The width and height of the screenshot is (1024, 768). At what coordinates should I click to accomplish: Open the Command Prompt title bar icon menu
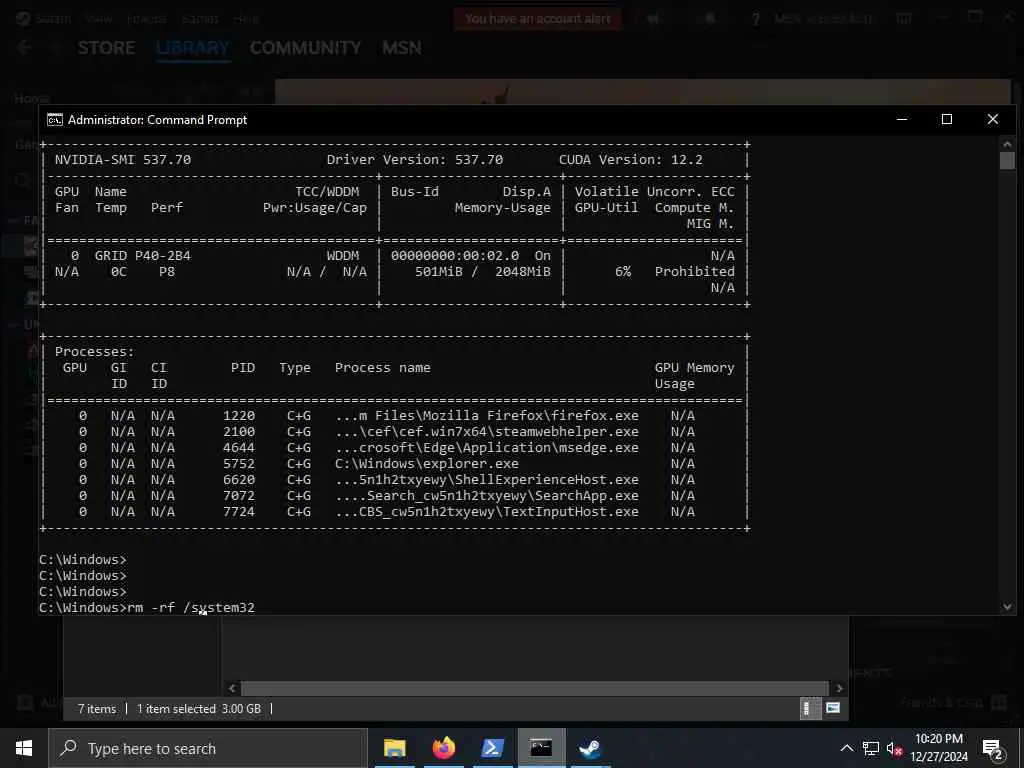[55, 120]
